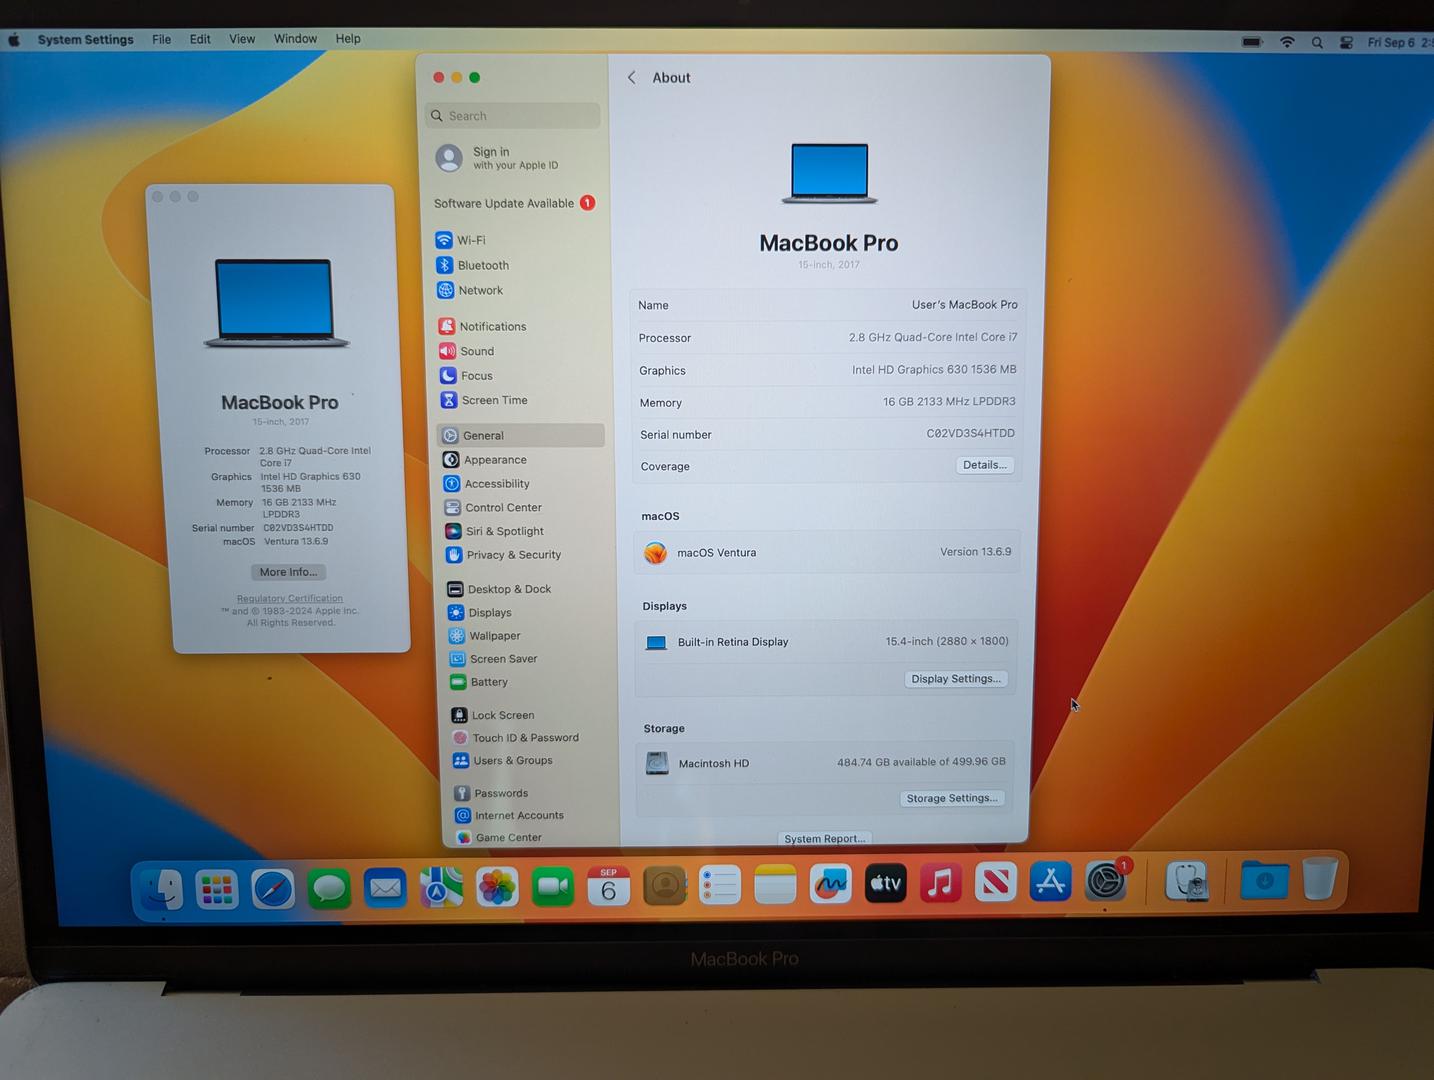The image size is (1434, 1080).
Task: Open Displays in the sidebar
Action: tap(479, 613)
